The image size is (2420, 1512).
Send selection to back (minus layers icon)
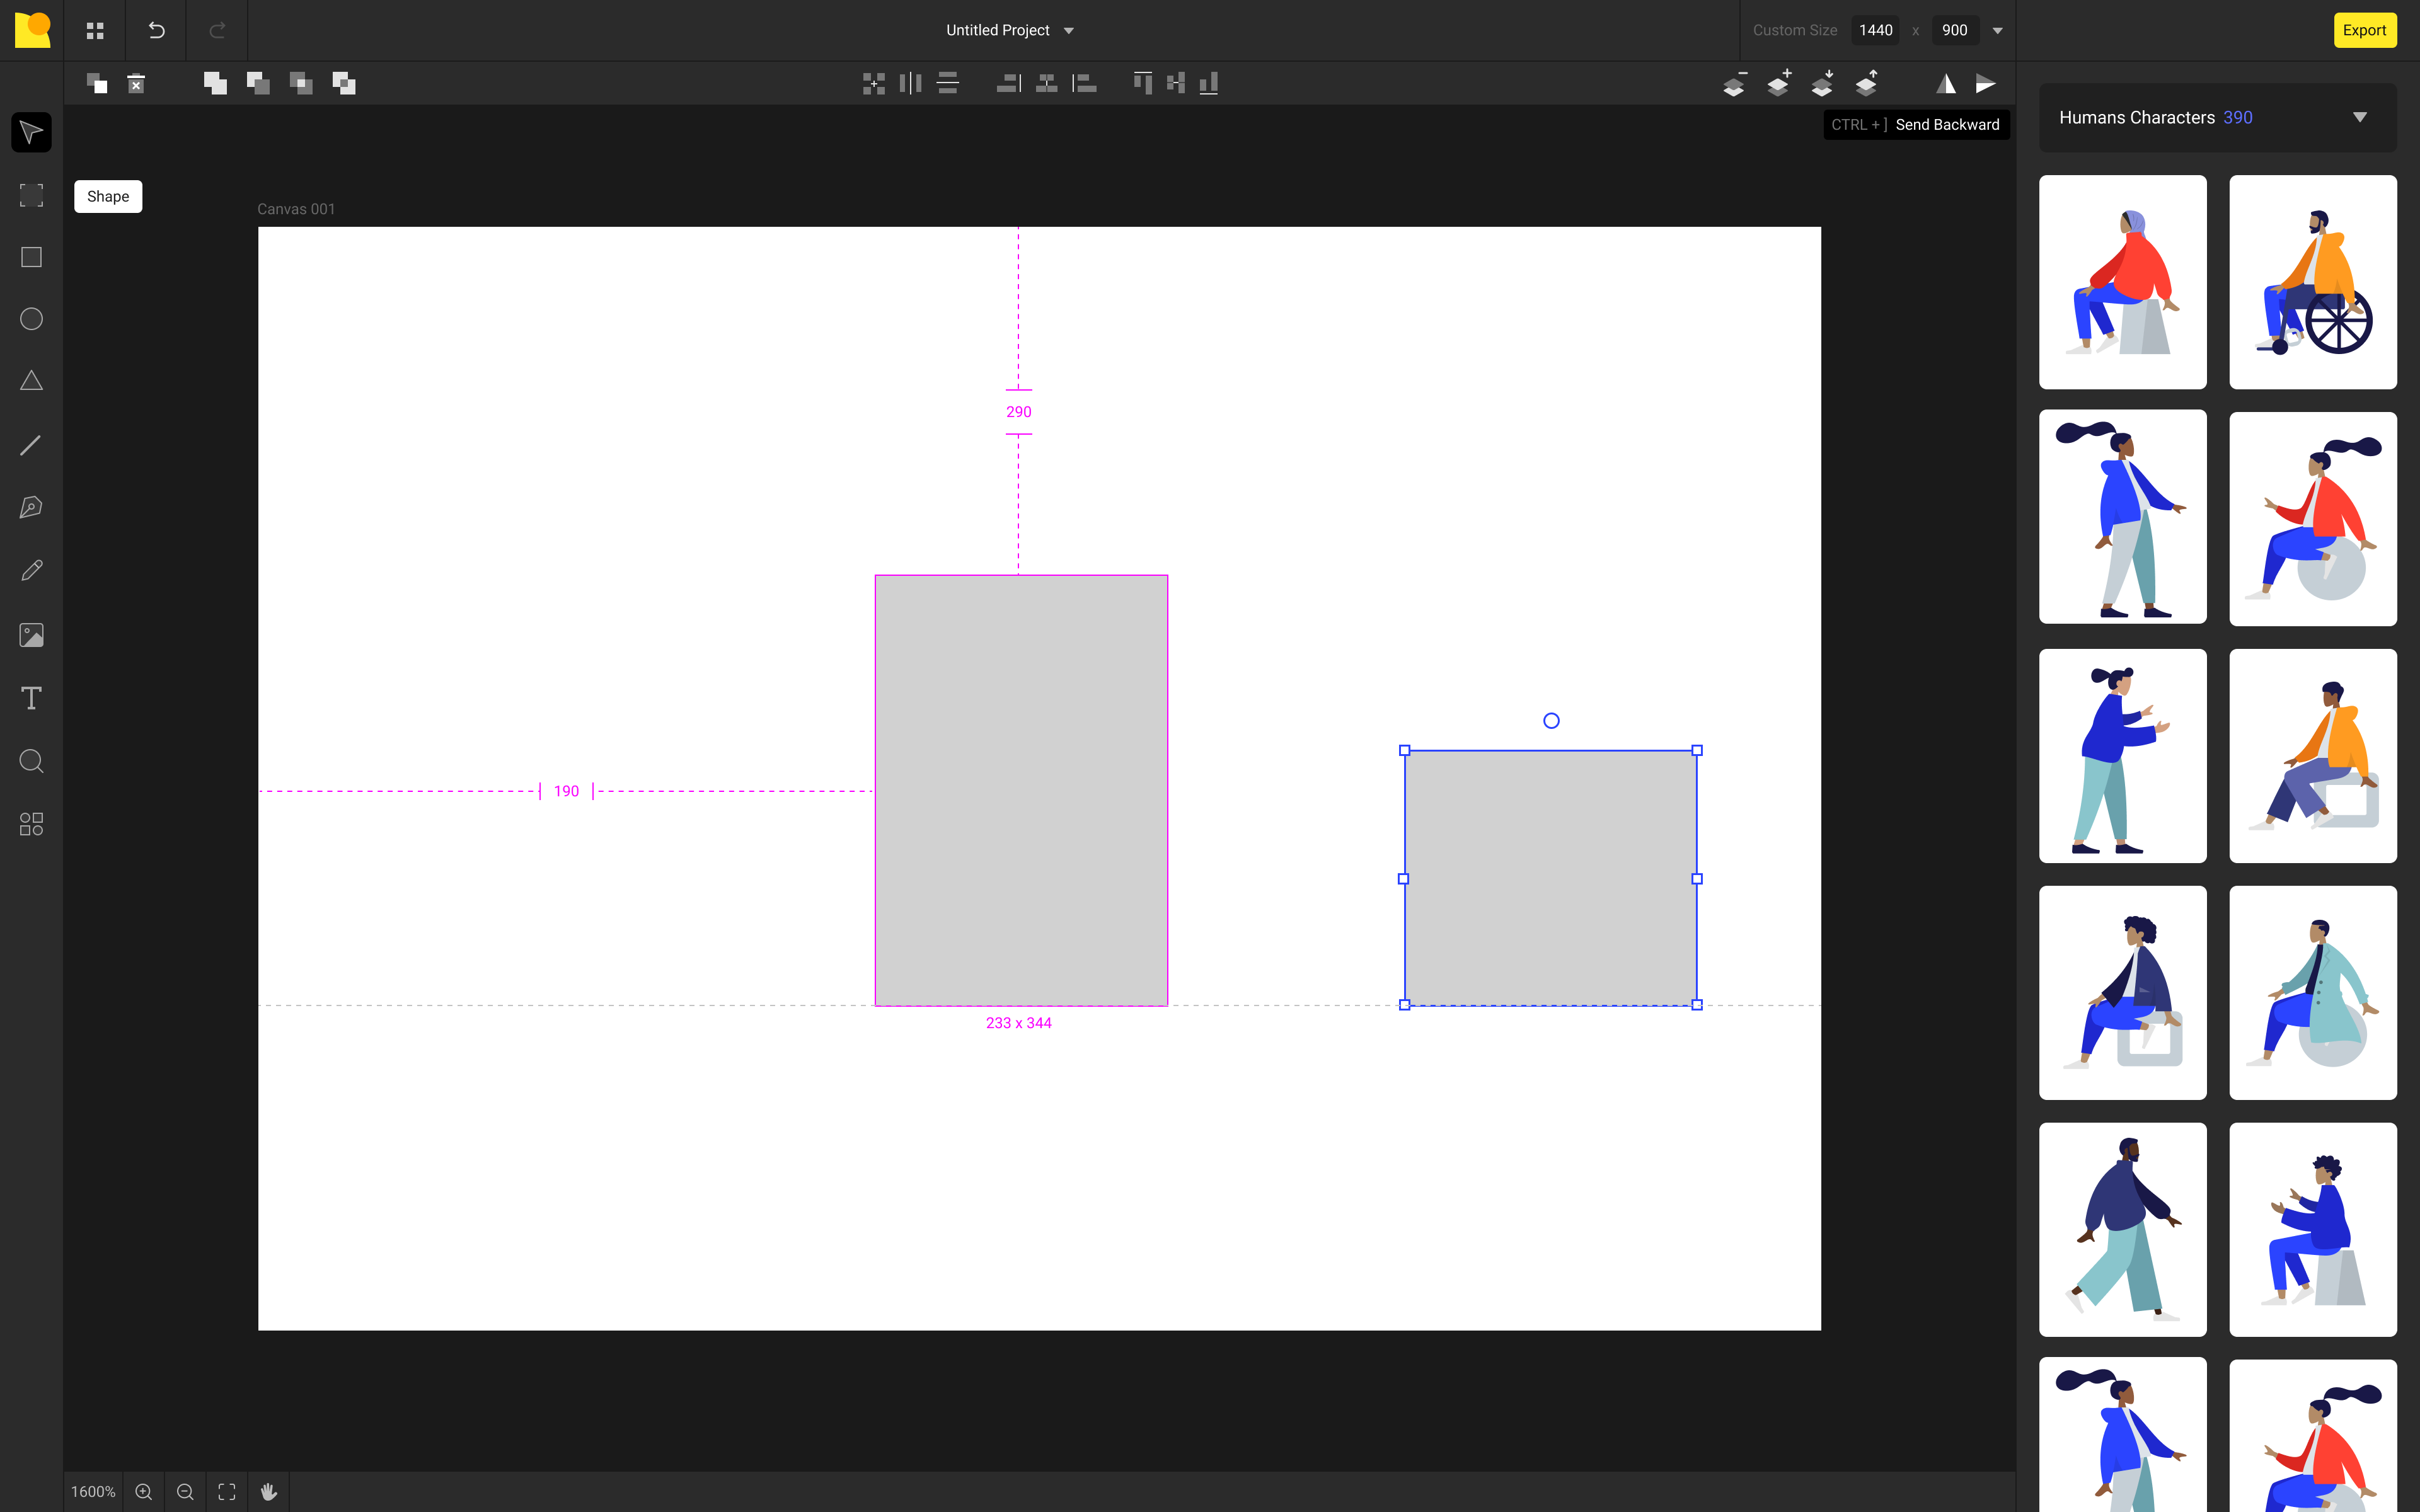click(x=1735, y=83)
